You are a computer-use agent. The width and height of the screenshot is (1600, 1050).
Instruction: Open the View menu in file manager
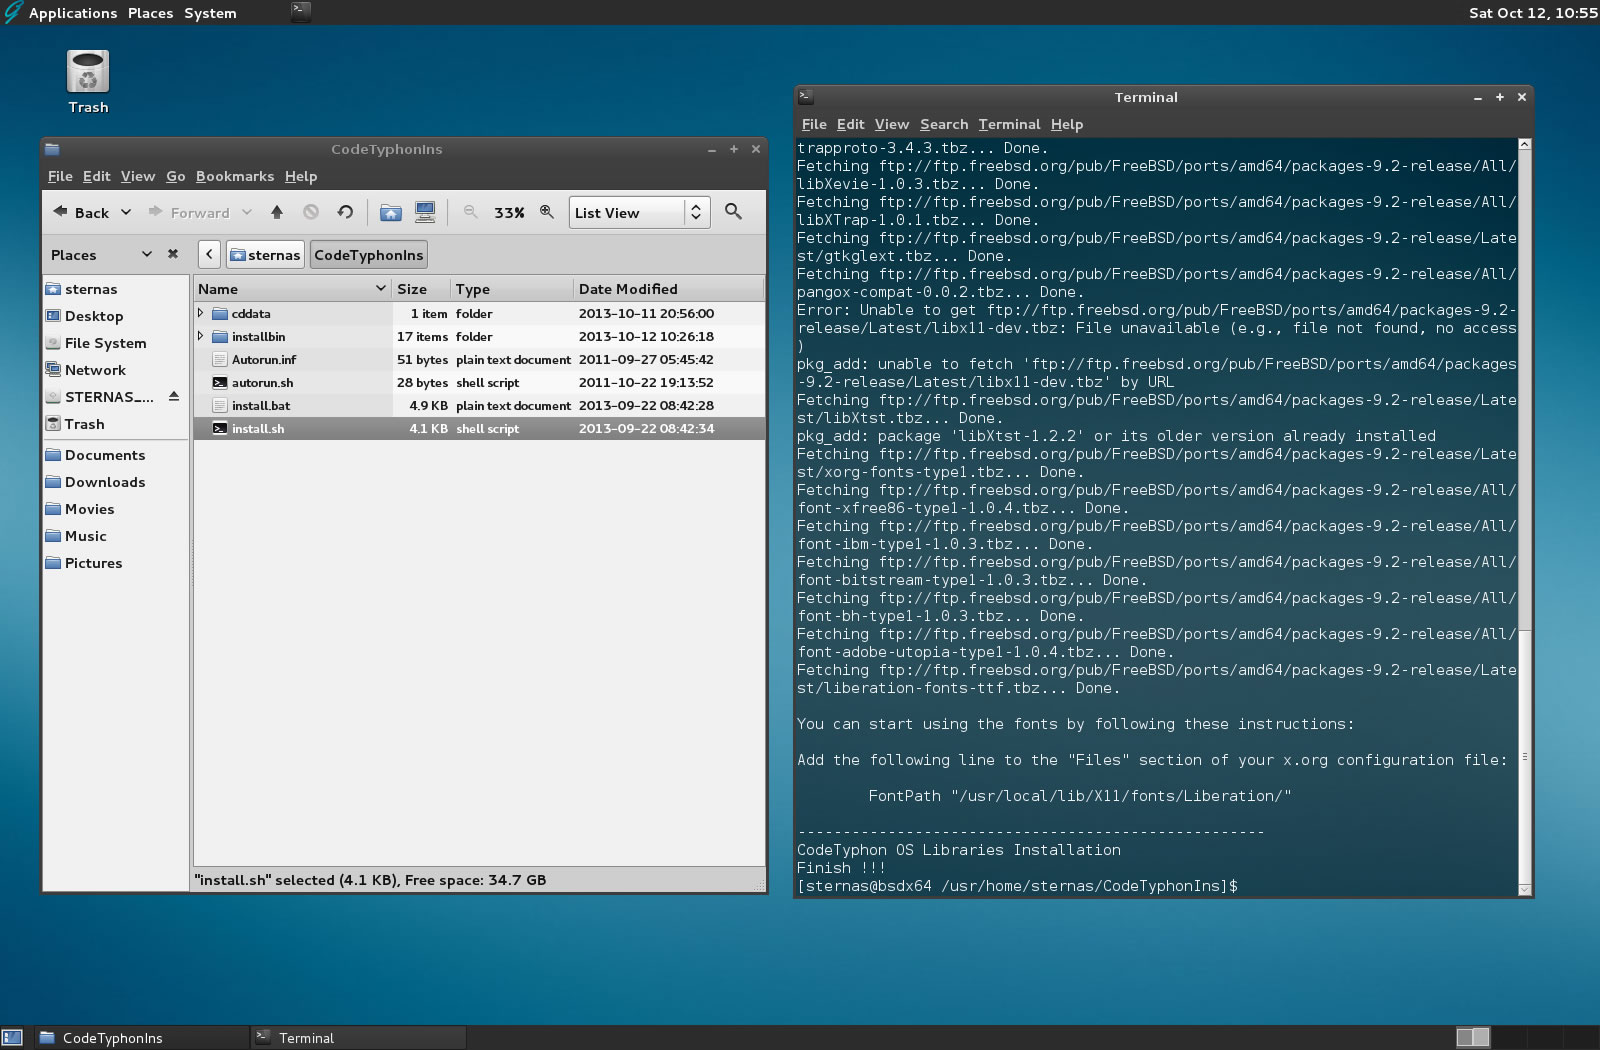138,176
